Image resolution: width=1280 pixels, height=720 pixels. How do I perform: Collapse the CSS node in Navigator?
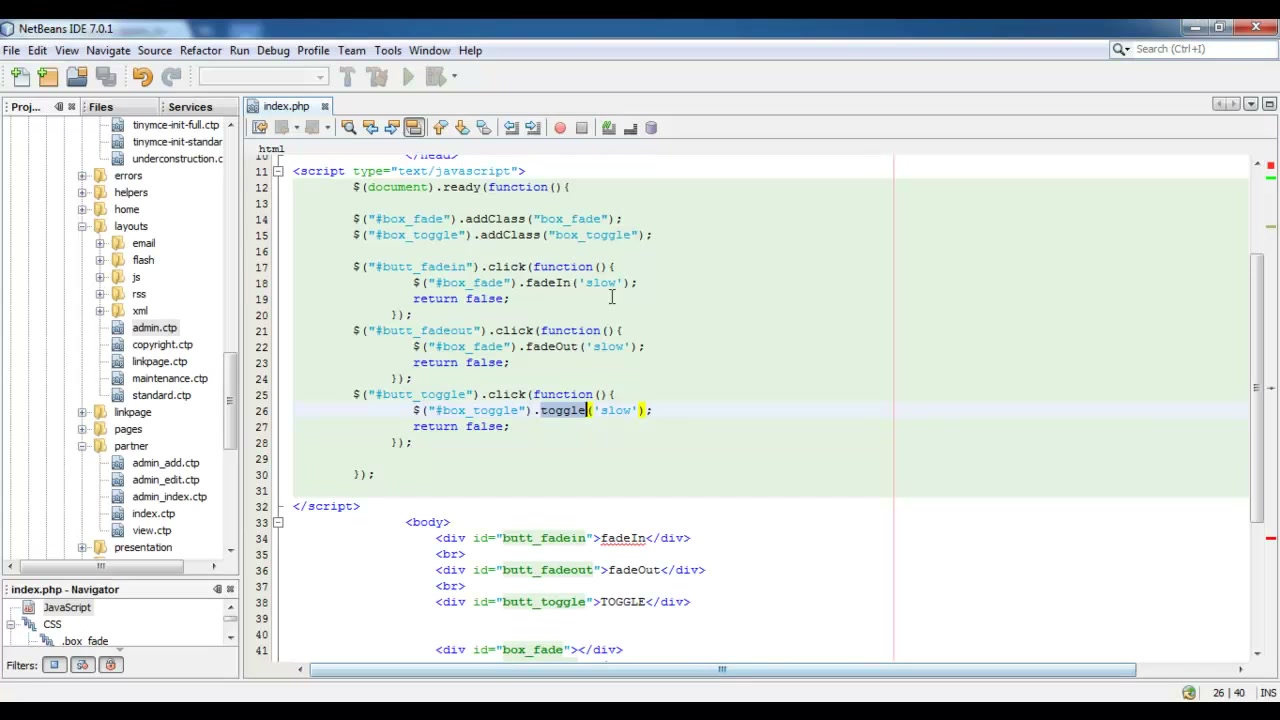pos(10,625)
